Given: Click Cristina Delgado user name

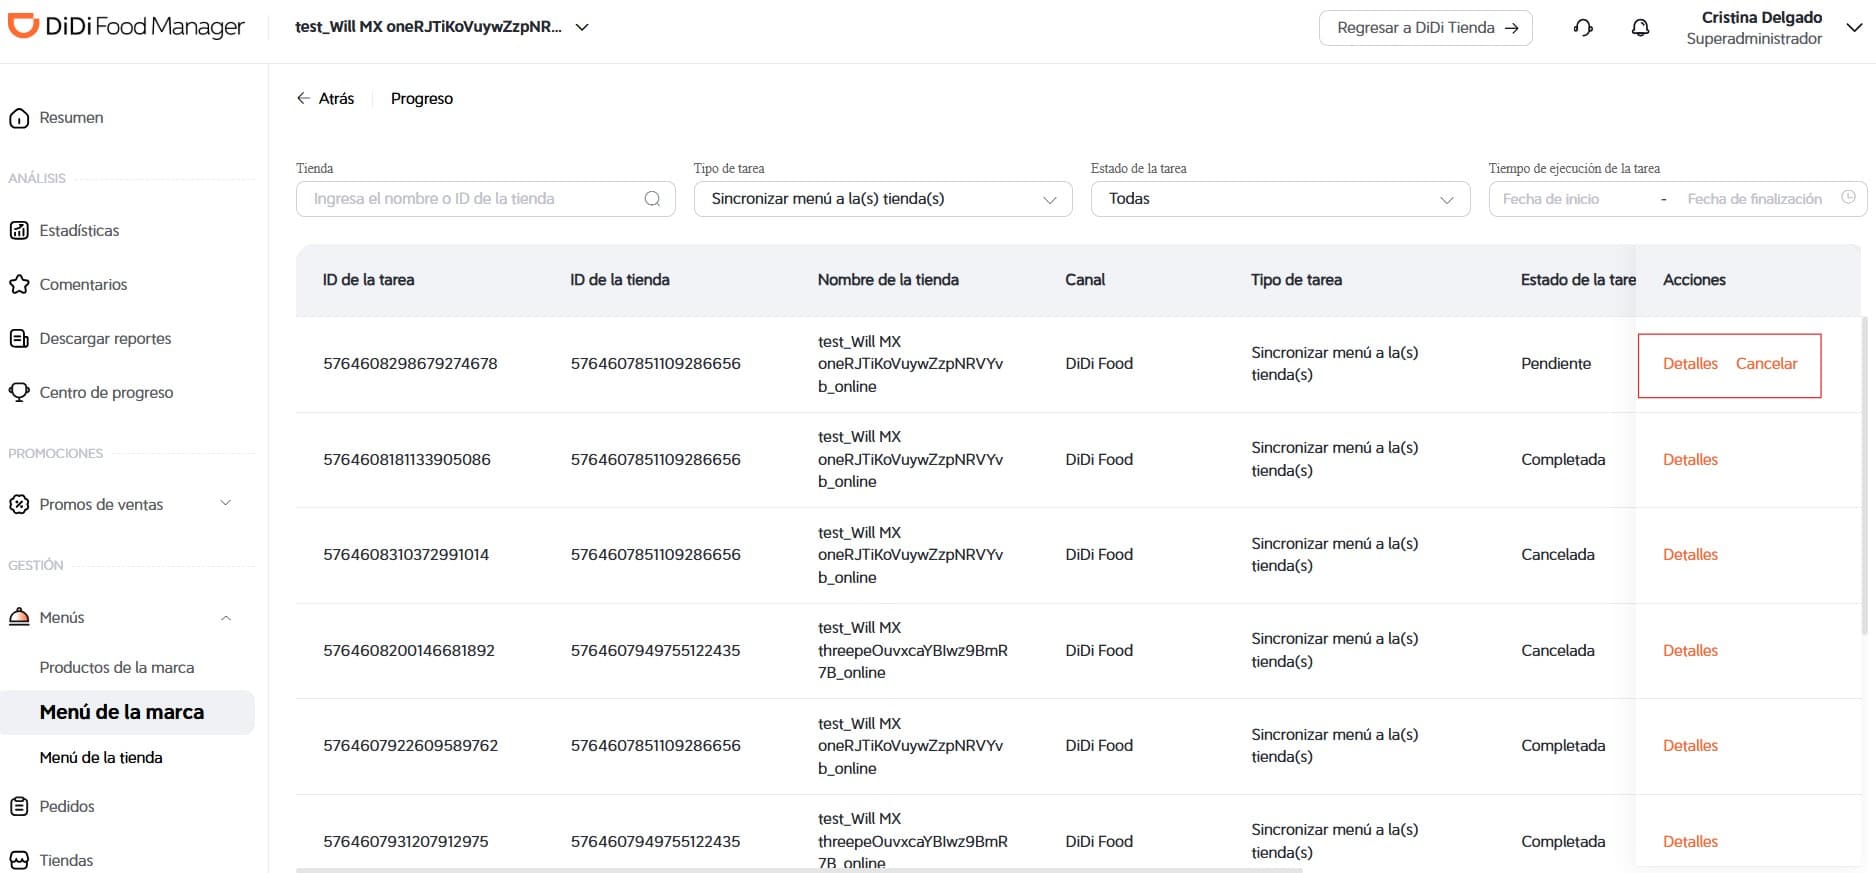Looking at the screenshot, I should coord(1761,18).
